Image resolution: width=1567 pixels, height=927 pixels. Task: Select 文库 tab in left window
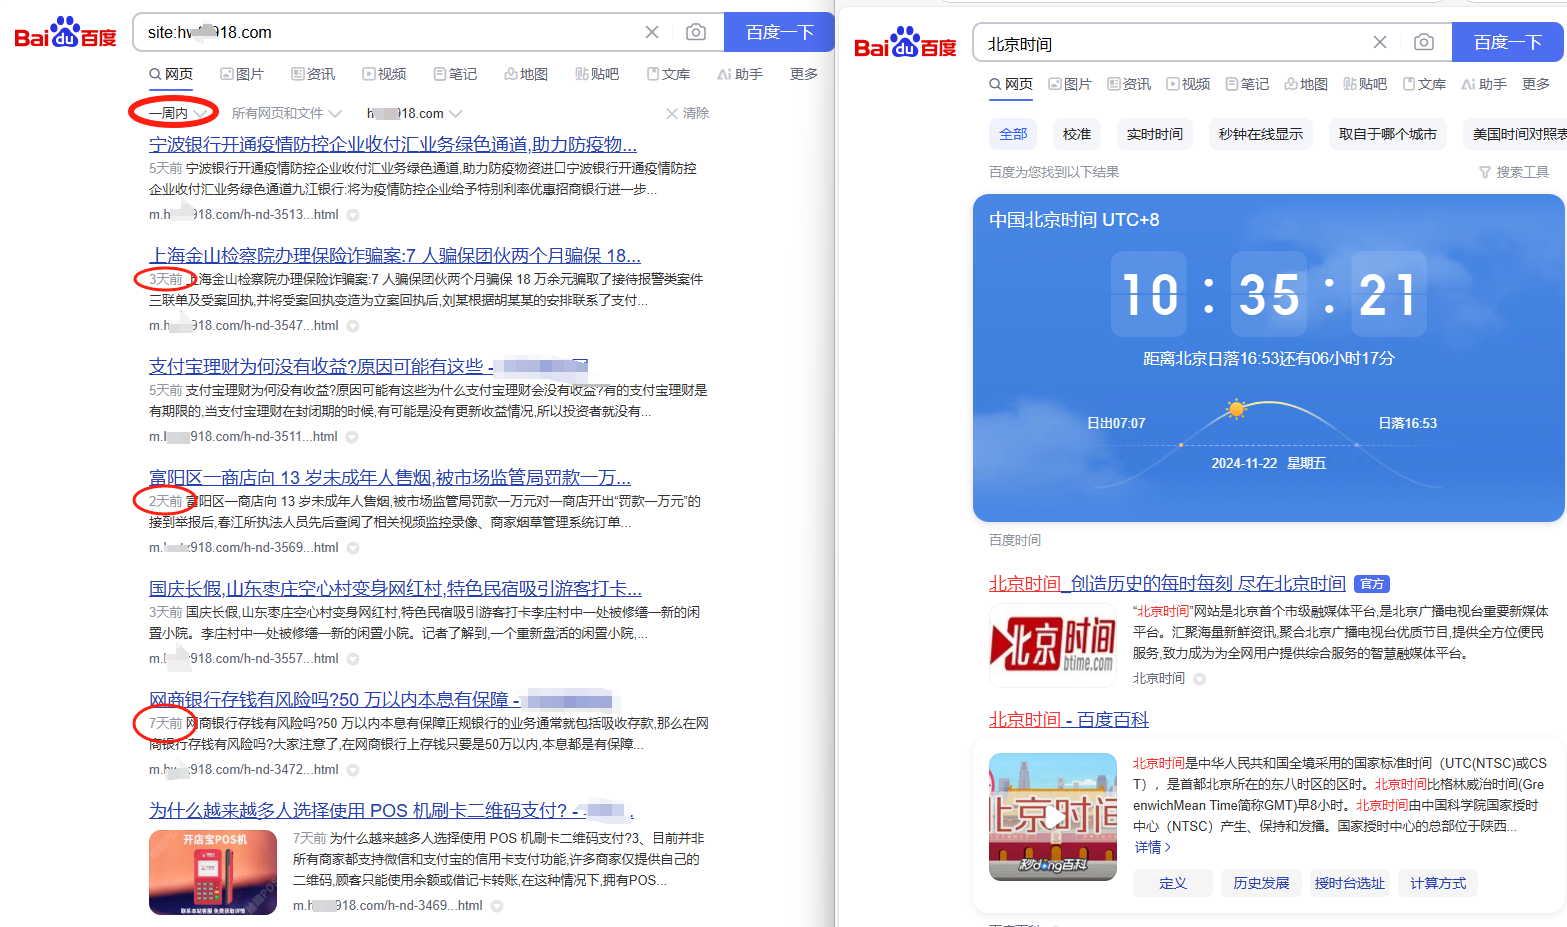coord(668,74)
